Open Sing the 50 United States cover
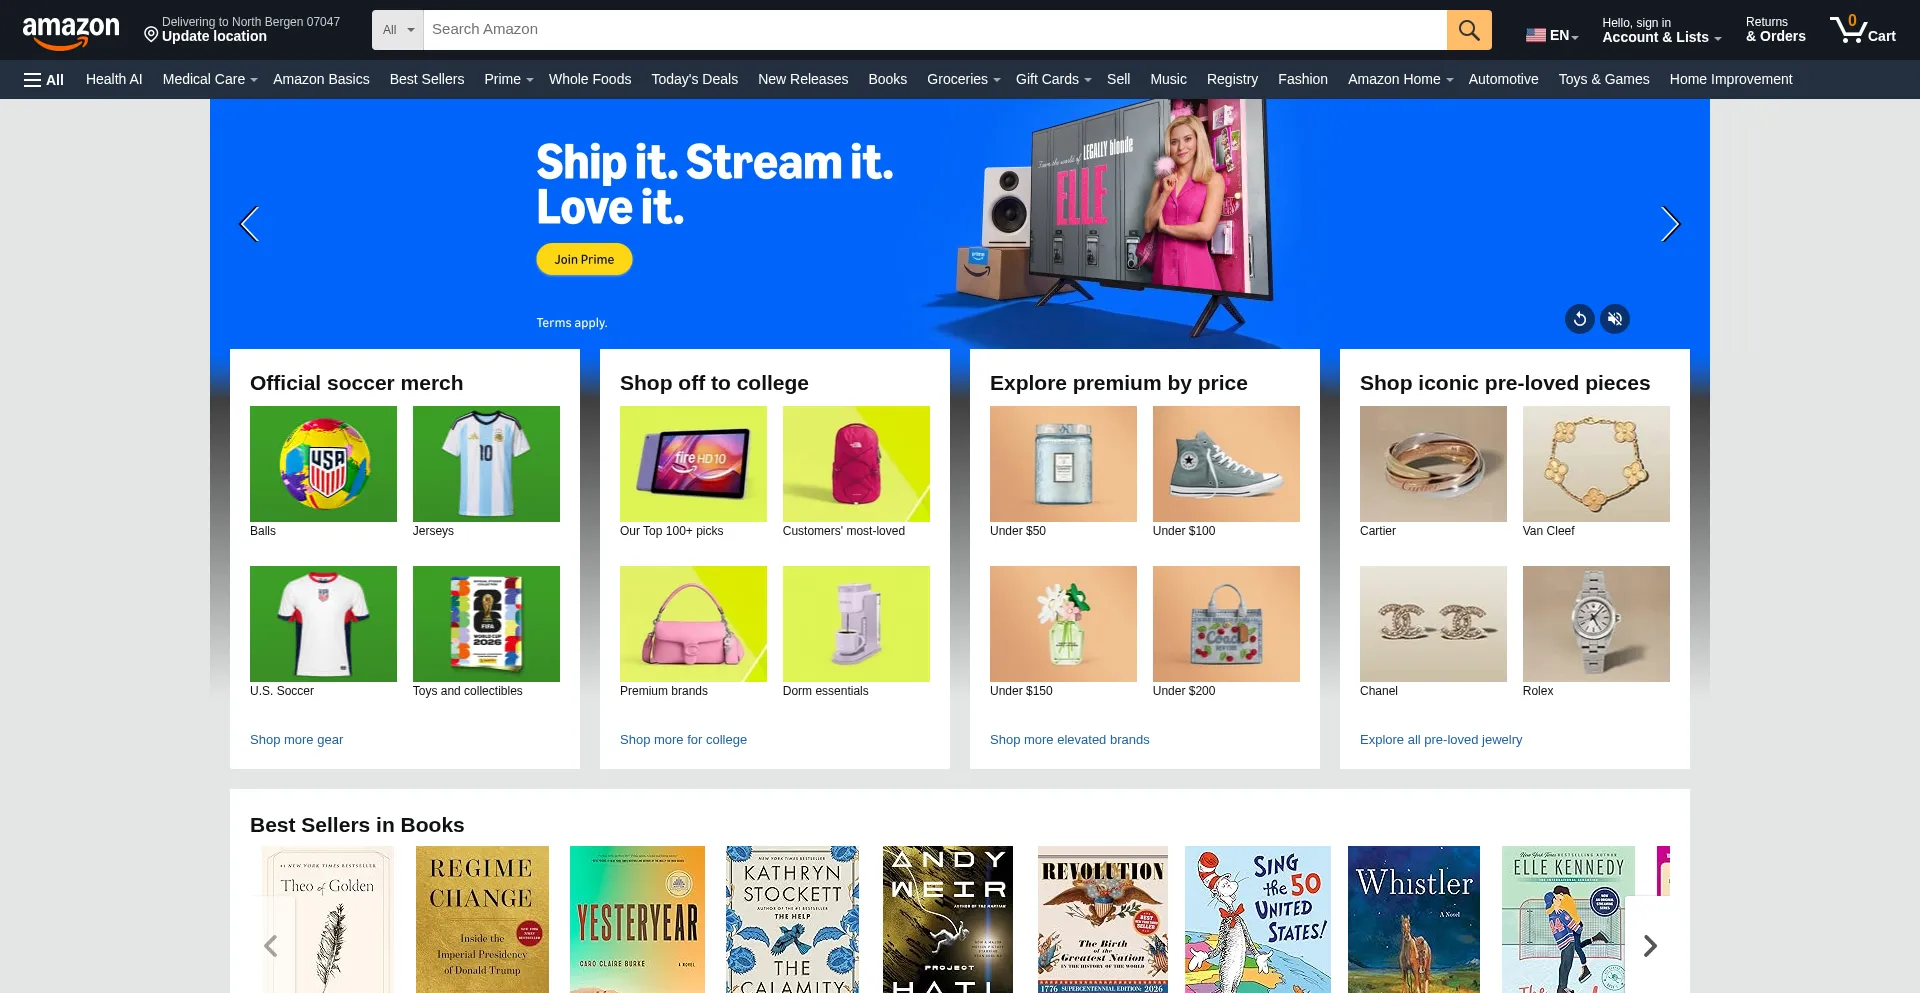1920x993 pixels. coord(1258,920)
